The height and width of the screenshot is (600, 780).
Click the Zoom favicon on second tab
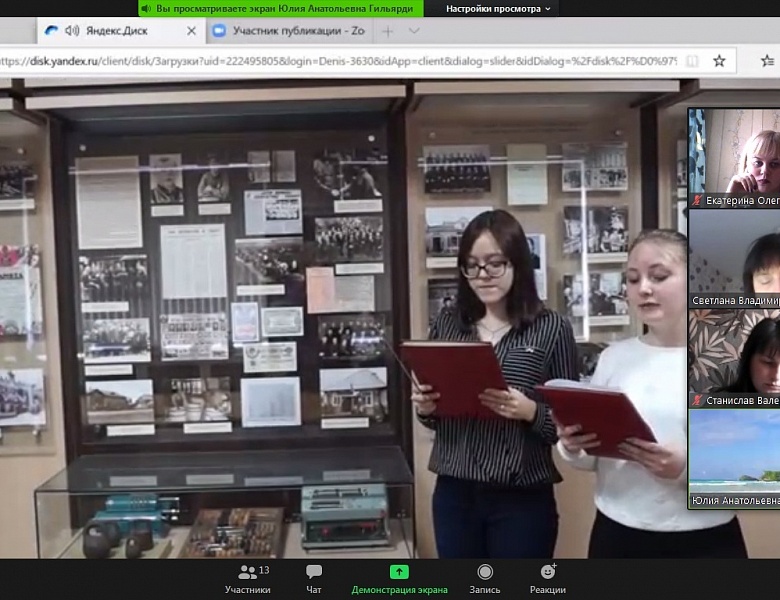tap(219, 31)
